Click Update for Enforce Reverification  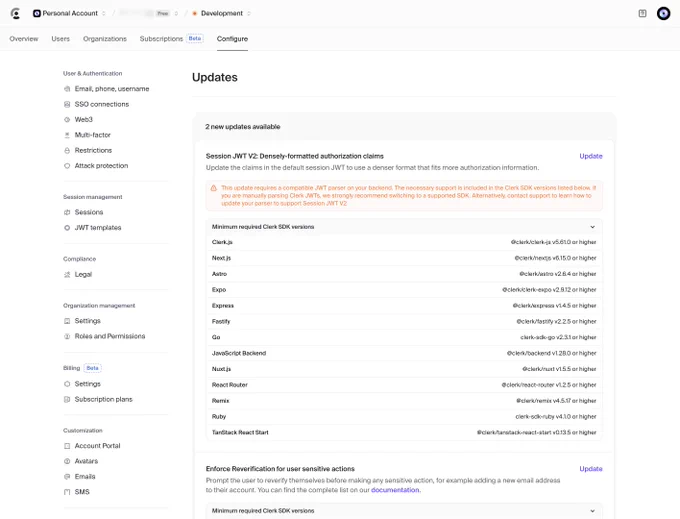[x=591, y=469]
